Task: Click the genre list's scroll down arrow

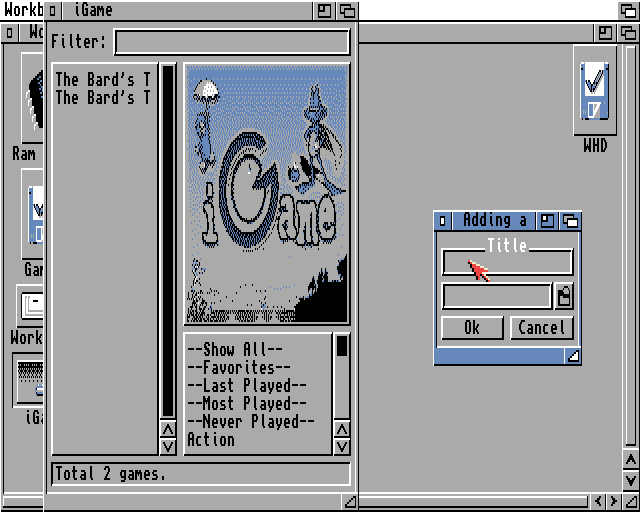Action: 342,447
